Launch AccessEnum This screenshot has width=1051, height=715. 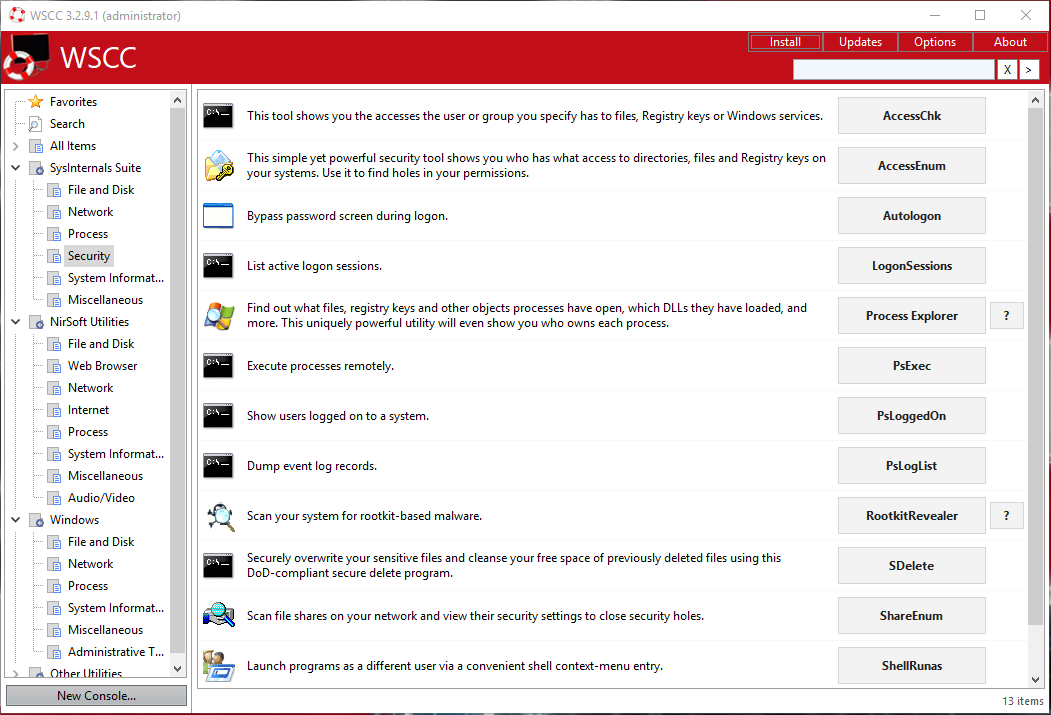click(x=912, y=166)
